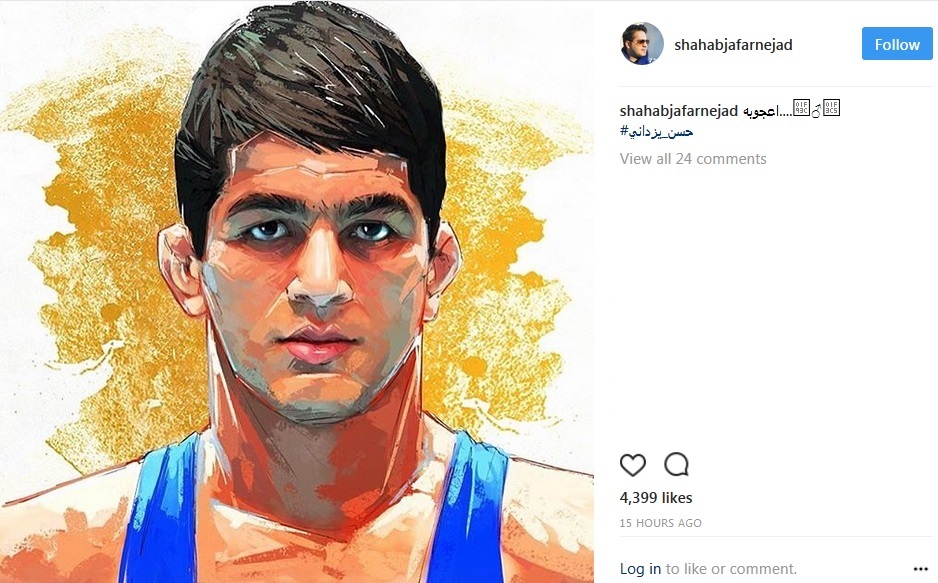Click the Persian caption word اعجوبه

point(760,112)
